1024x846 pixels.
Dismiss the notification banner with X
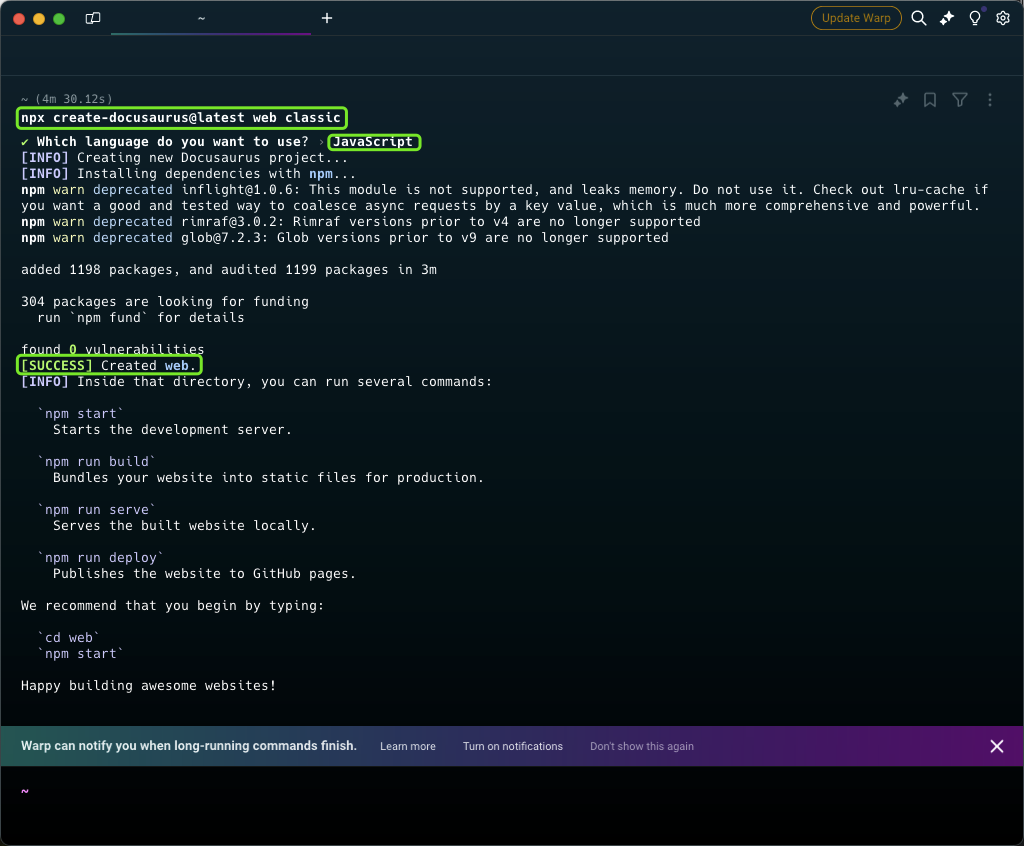[997, 746]
